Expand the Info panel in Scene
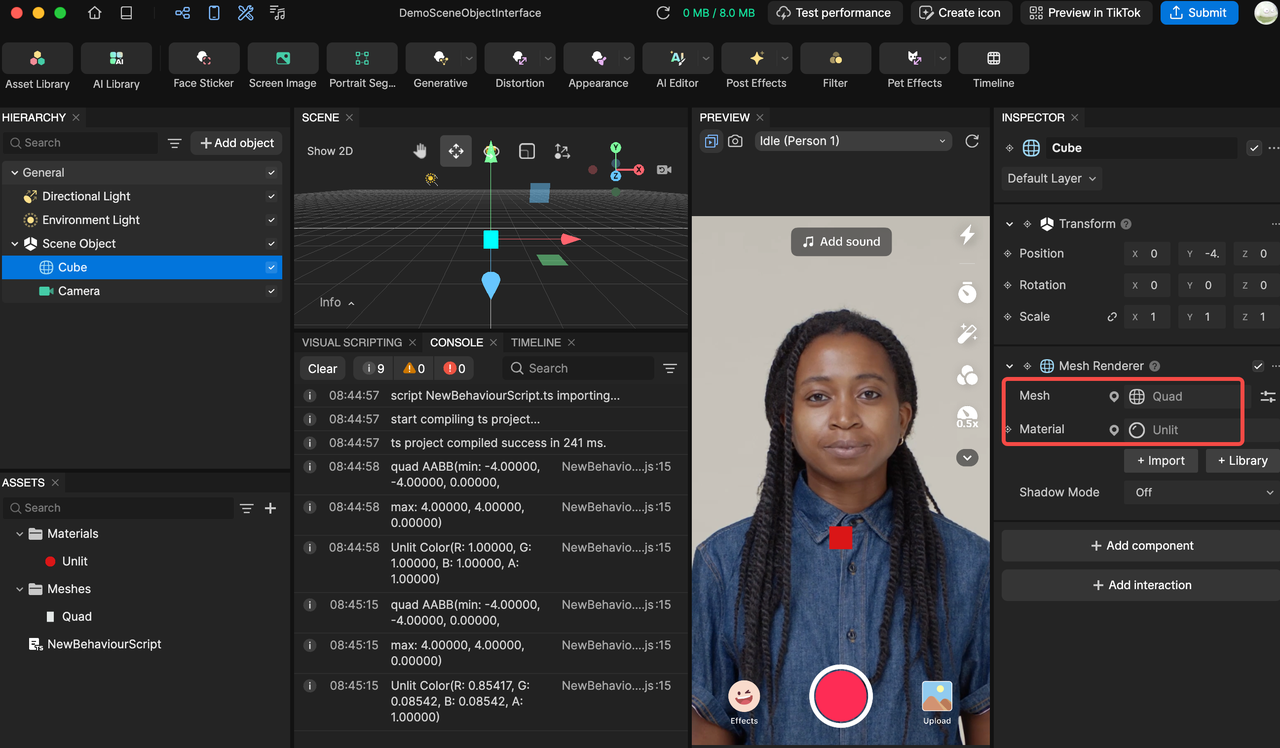Screen dimensions: 1280x748 tap(337, 302)
